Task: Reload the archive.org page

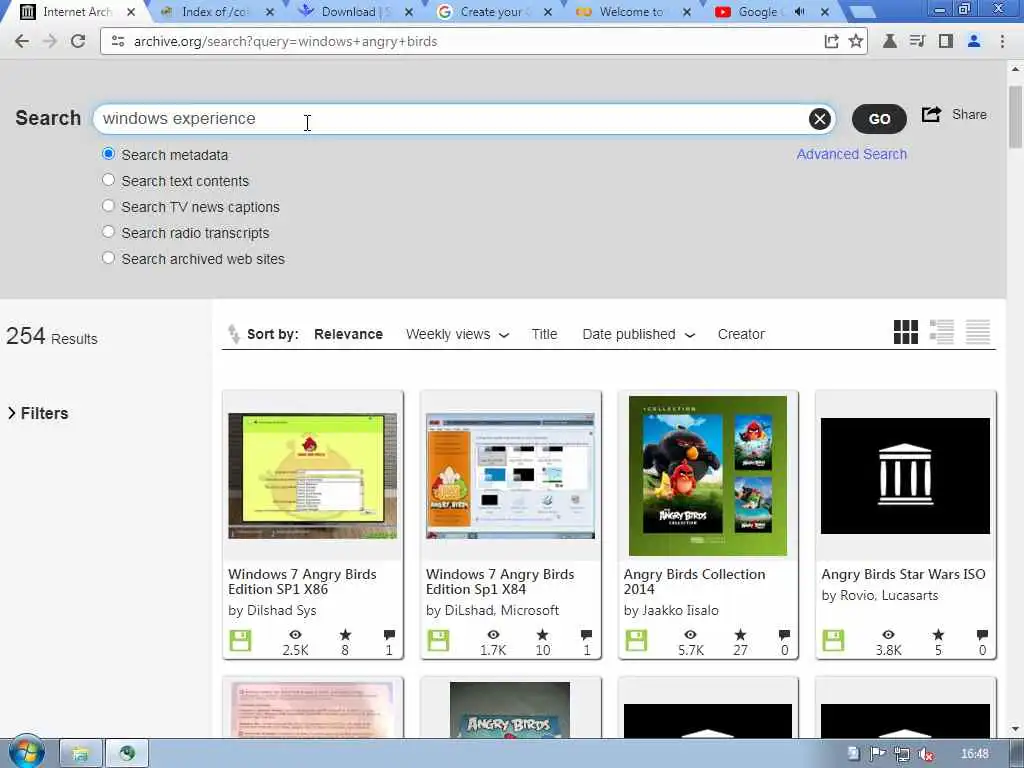Action: click(x=78, y=41)
